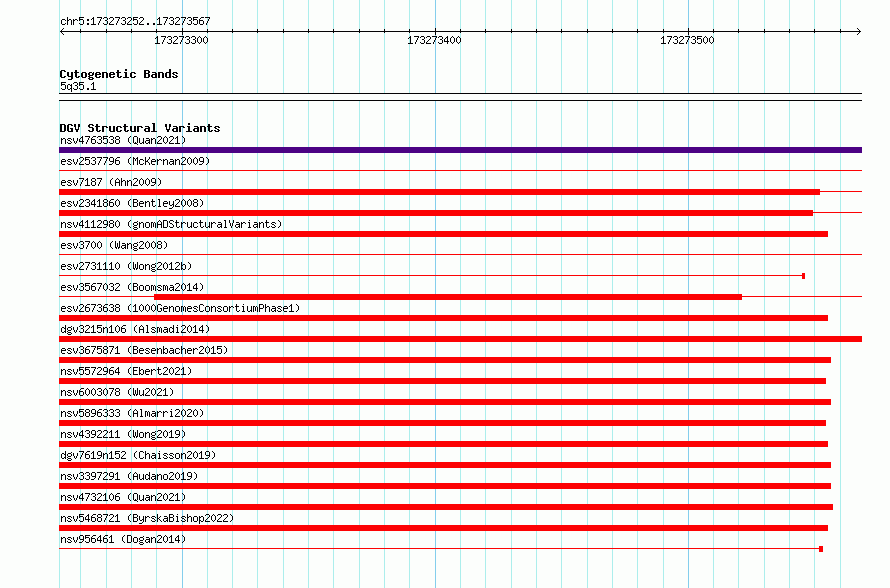Open the esv2537796 (McKernan2009) variant label
This screenshot has height=588, width=890.
135,161
